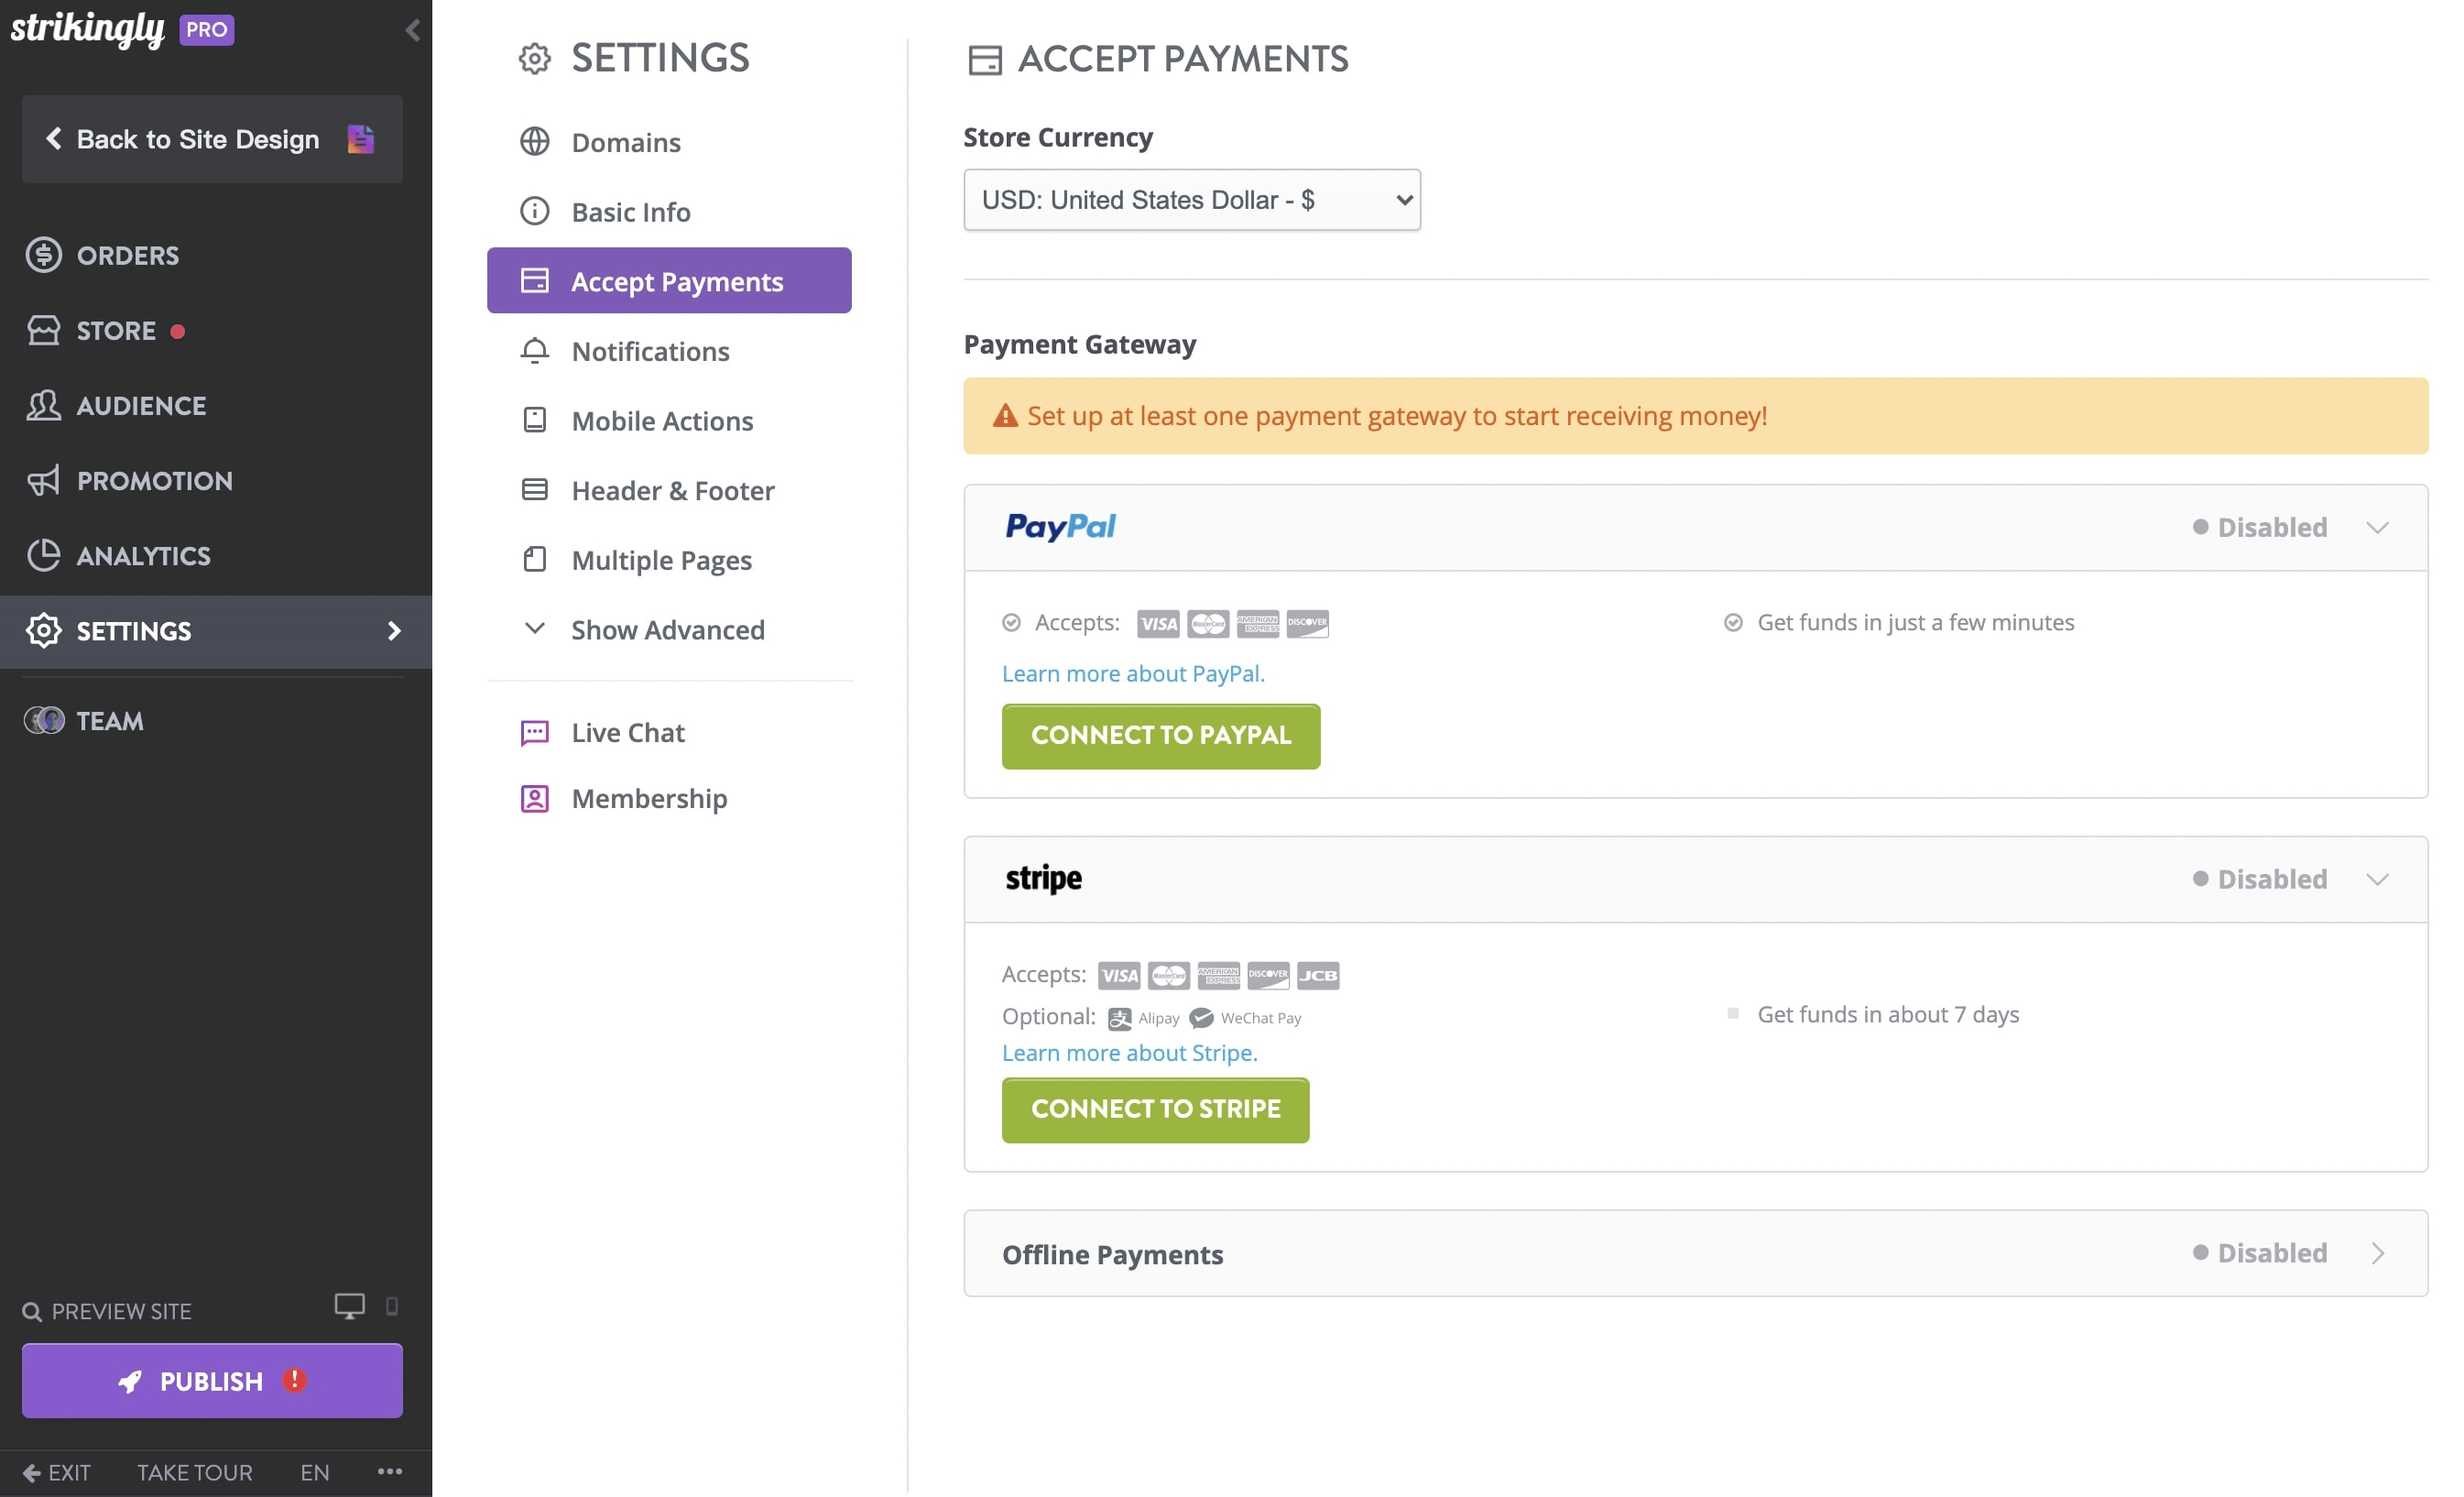The height and width of the screenshot is (1497, 2464).
Task: Open the Domains globe icon
Action: point(534,141)
